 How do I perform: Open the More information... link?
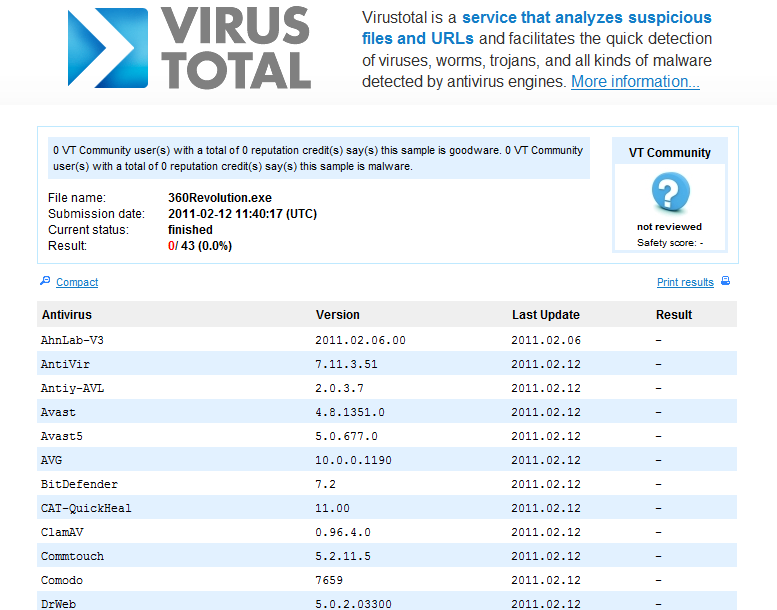(x=635, y=81)
